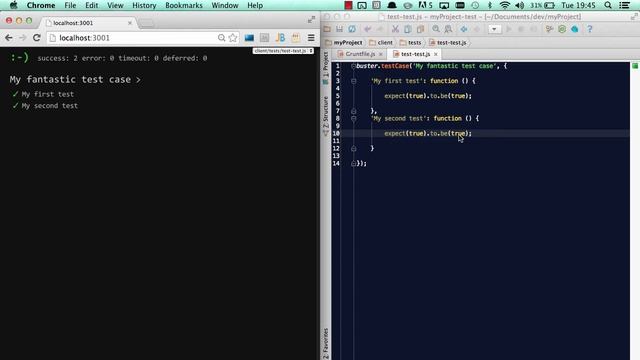Click the blue Back navigation arrow icon
640x360 pixels.
[x=464, y=29]
